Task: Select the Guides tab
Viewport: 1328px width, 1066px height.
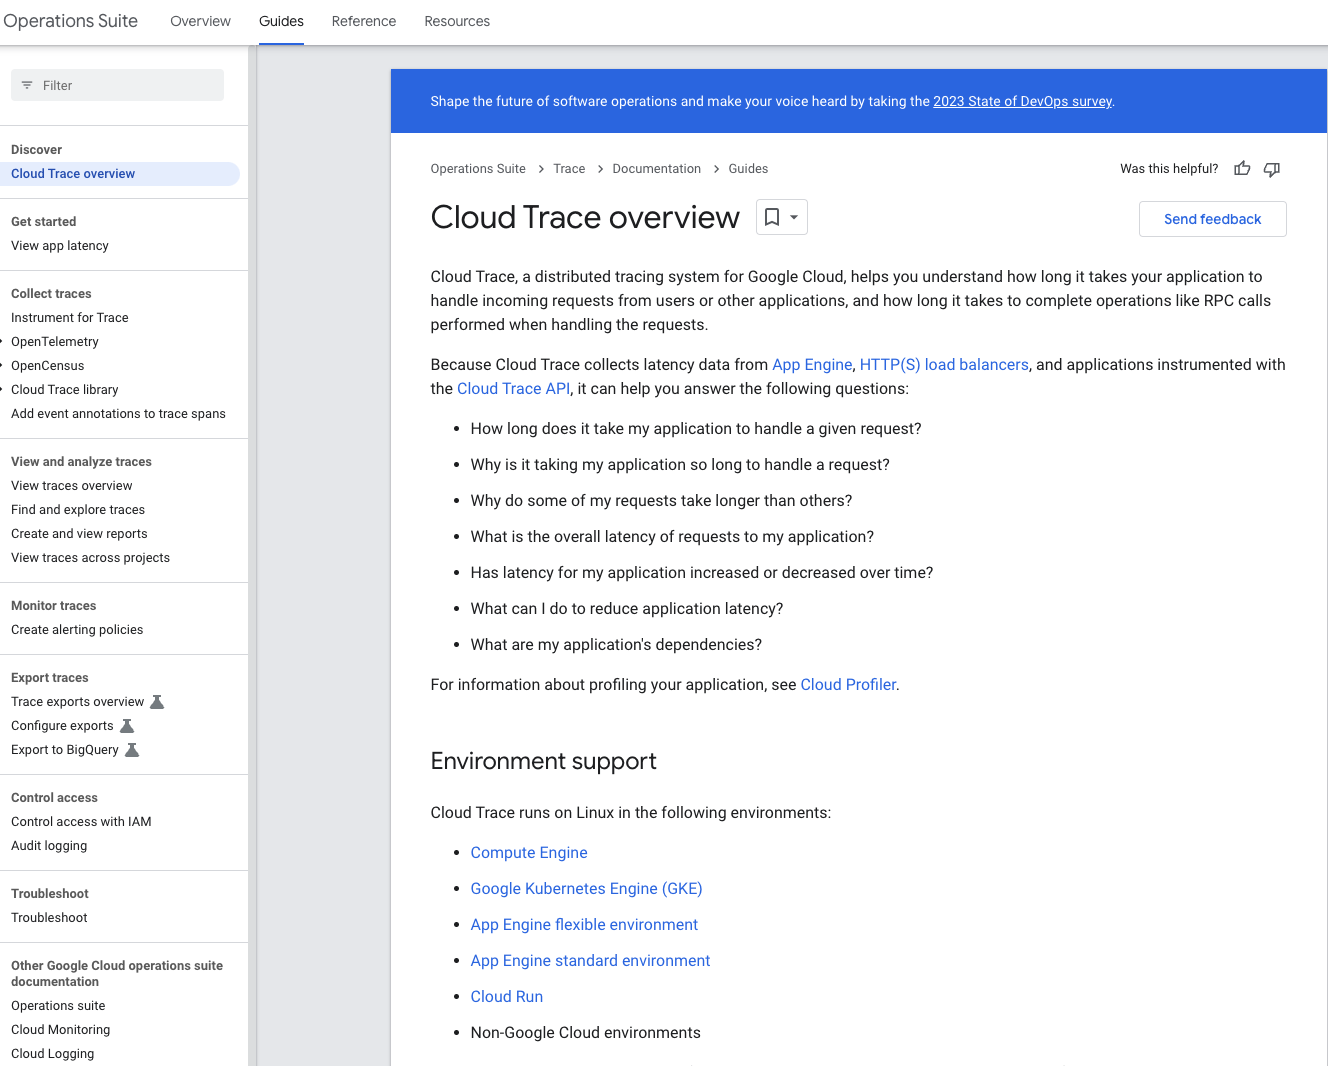Action: pos(281,21)
